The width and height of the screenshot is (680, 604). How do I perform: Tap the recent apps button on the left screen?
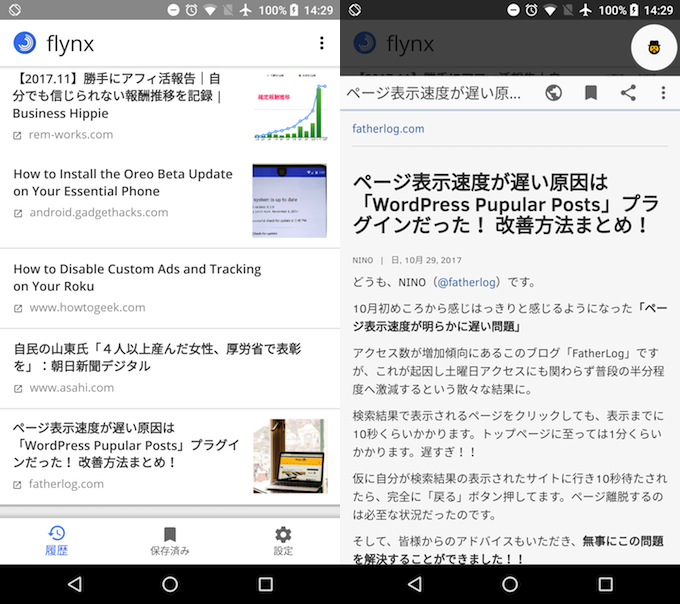(265, 584)
